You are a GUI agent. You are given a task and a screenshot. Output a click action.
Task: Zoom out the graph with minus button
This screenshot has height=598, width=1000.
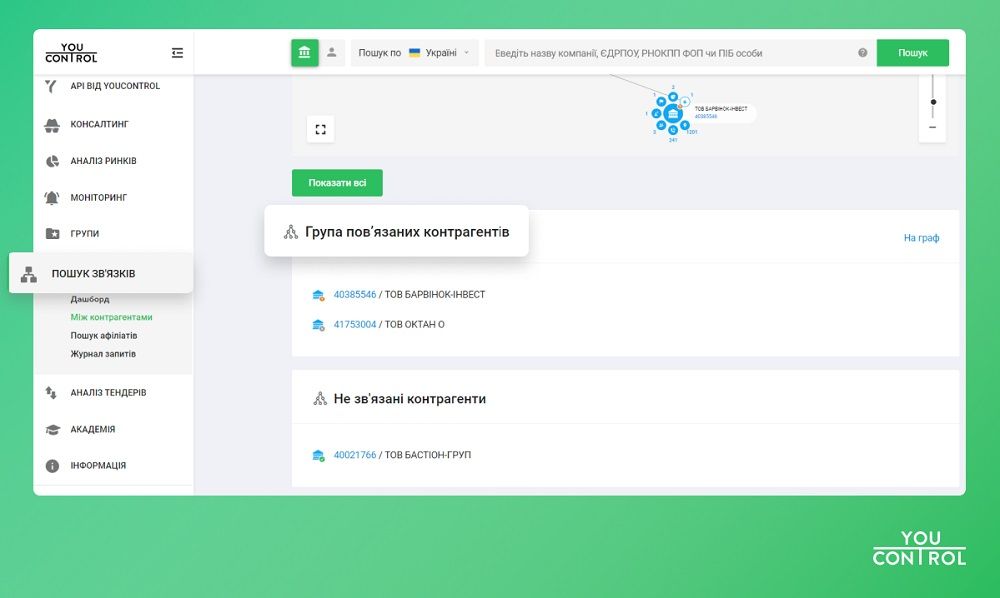tap(932, 127)
